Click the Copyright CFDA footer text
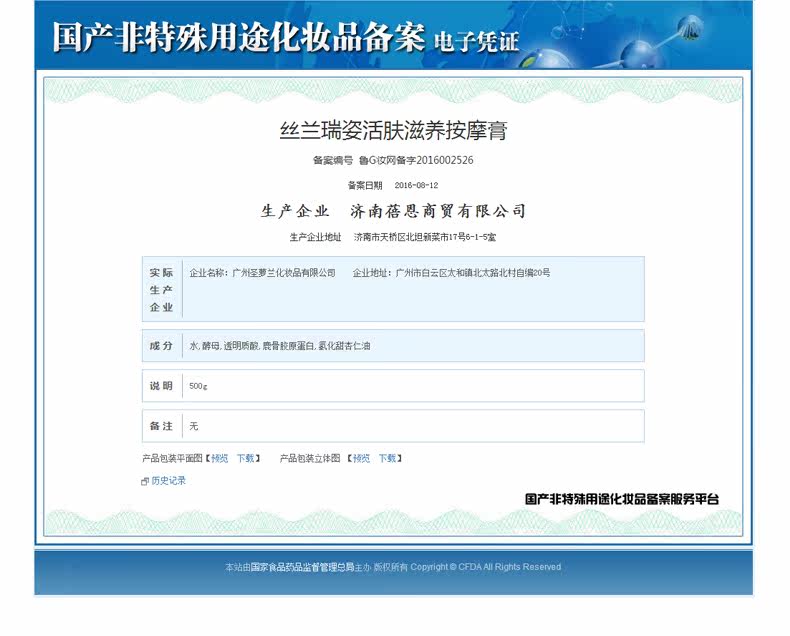 click(486, 567)
